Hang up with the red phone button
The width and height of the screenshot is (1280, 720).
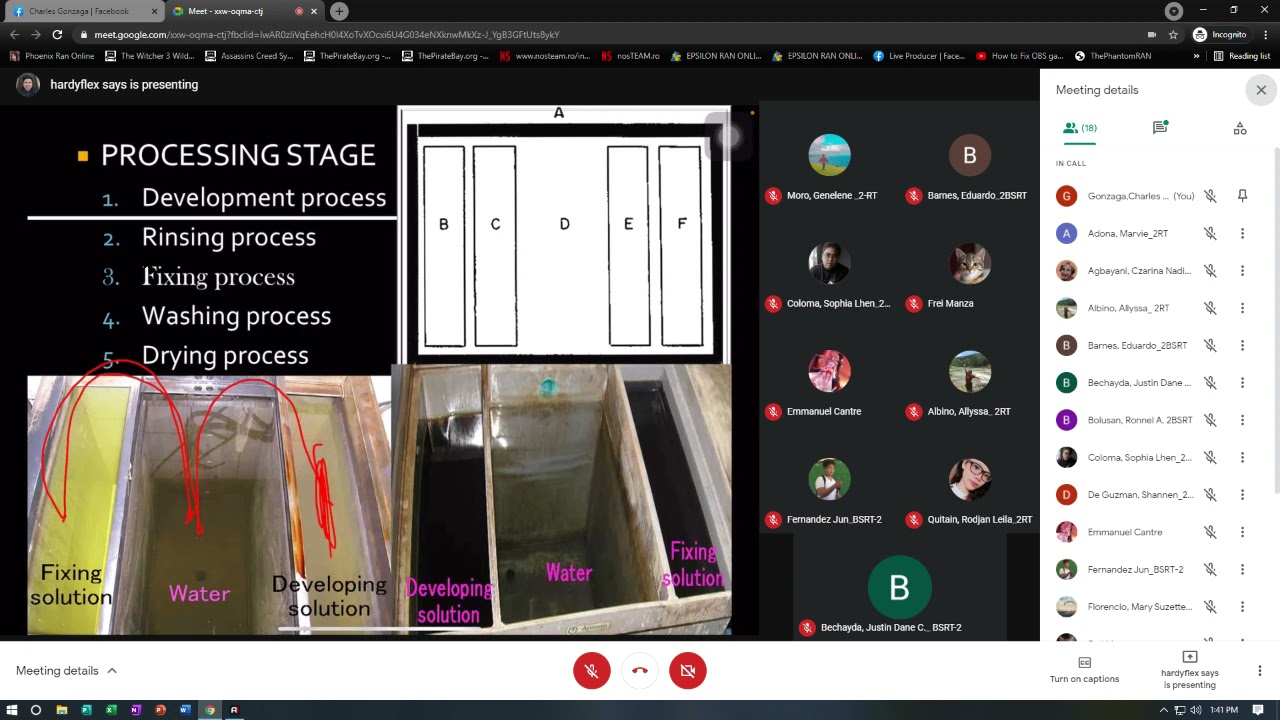[x=640, y=671]
